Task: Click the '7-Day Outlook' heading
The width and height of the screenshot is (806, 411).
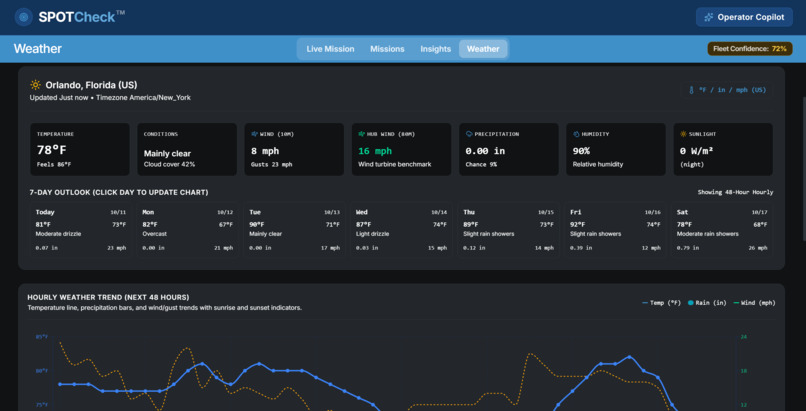Action: pos(119,193)
